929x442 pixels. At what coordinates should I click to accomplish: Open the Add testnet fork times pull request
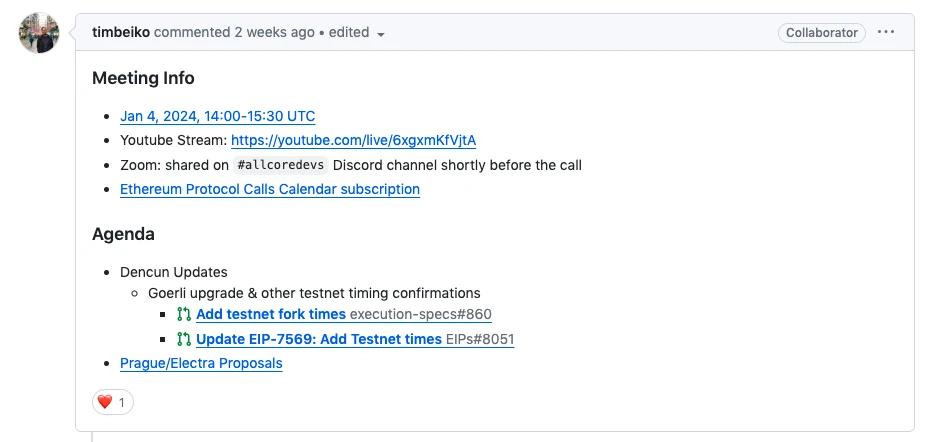(271, 315)
